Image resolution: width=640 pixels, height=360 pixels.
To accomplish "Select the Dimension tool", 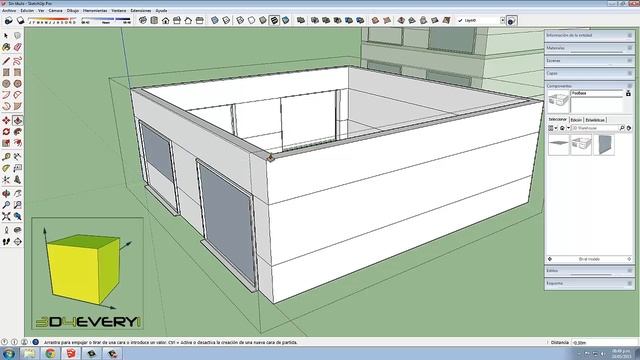I will (x=18, y=157).
